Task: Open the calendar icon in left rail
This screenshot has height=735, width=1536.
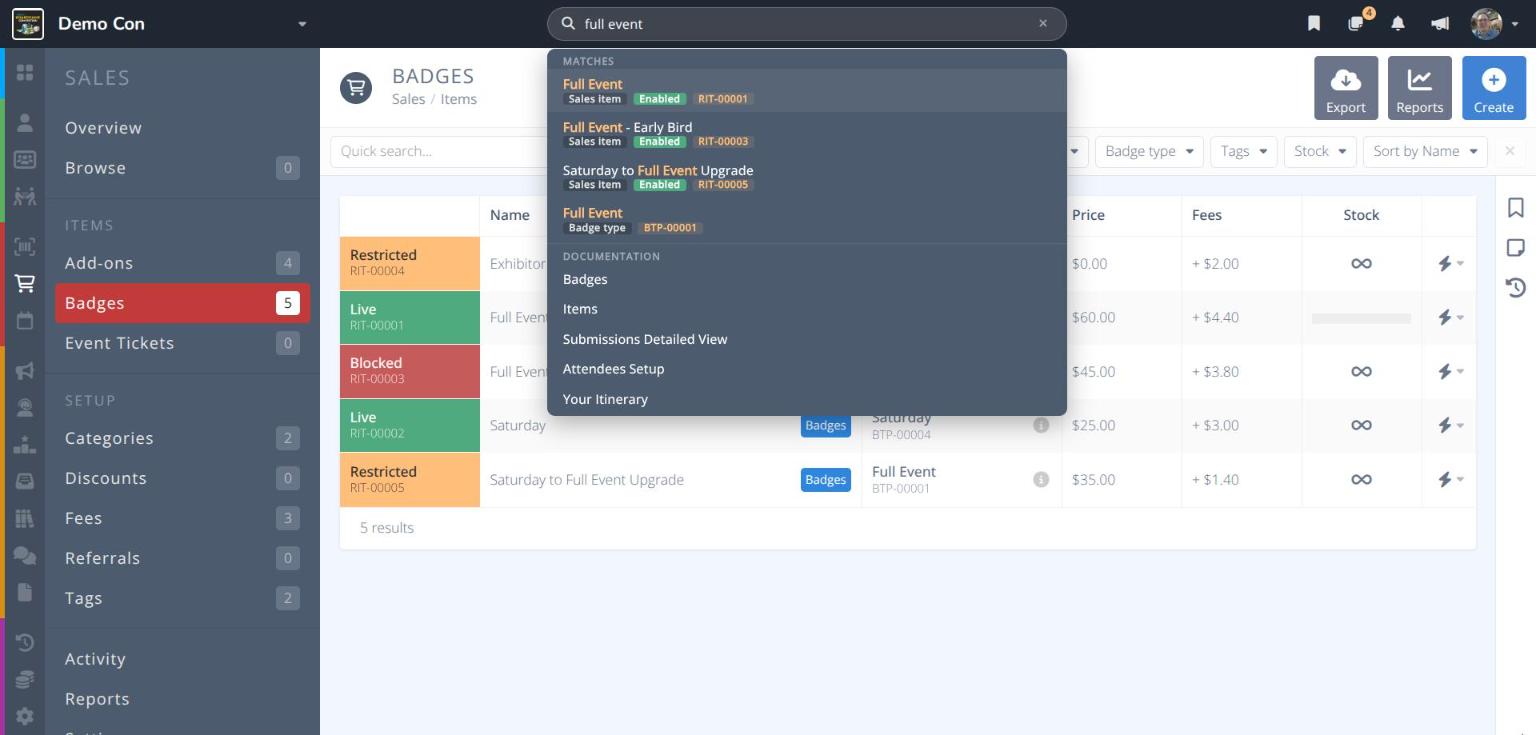Action: [25, 321]
